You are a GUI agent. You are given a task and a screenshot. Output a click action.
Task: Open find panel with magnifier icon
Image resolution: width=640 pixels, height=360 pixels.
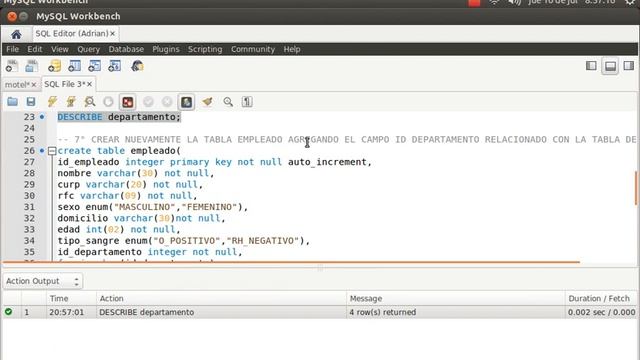coord(228,102)
